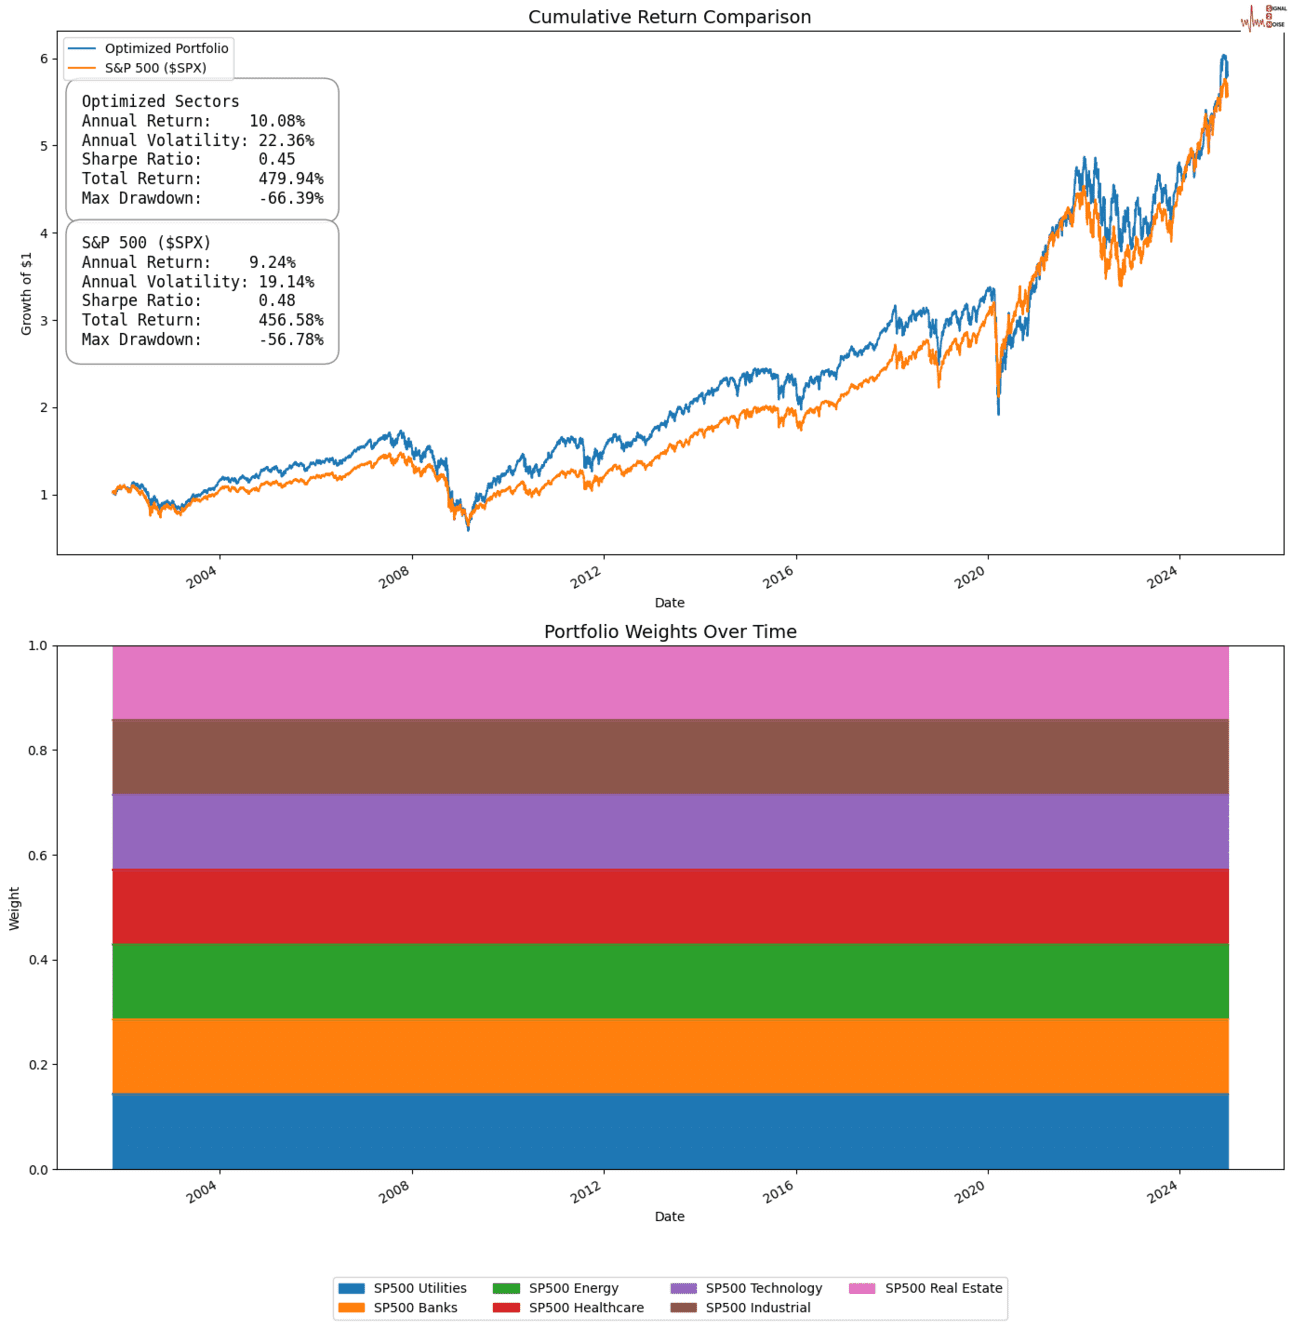
Task: Click the SP500 Healthcare red legend swatch
Action: (x=506, y=1307)
